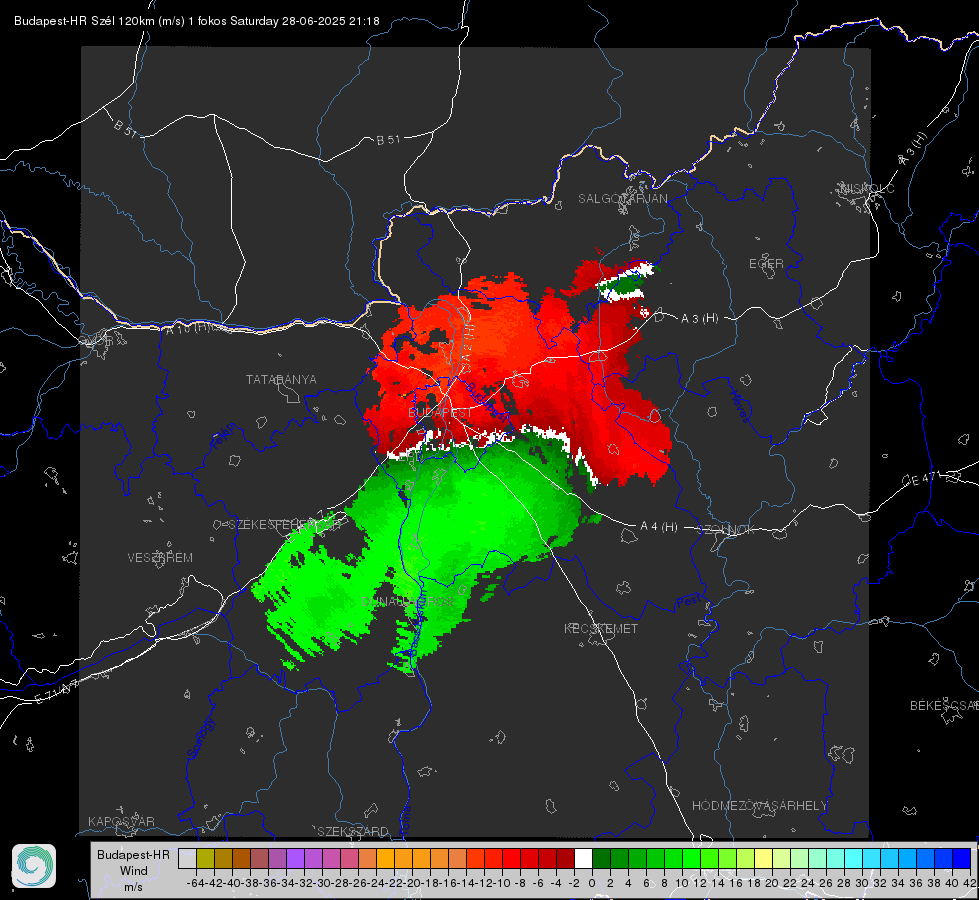This screenshot has width=979, height=900.
Task: Click the DUNAÚJVÁROS city label
Action: 407,601
